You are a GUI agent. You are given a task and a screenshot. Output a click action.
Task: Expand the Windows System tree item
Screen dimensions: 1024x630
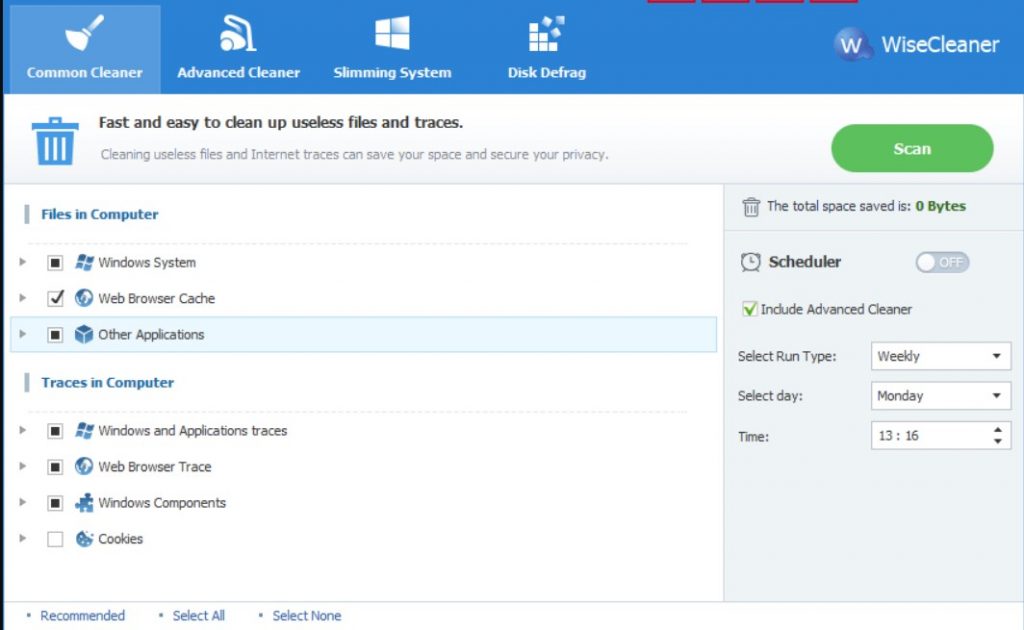click(22, 262)
